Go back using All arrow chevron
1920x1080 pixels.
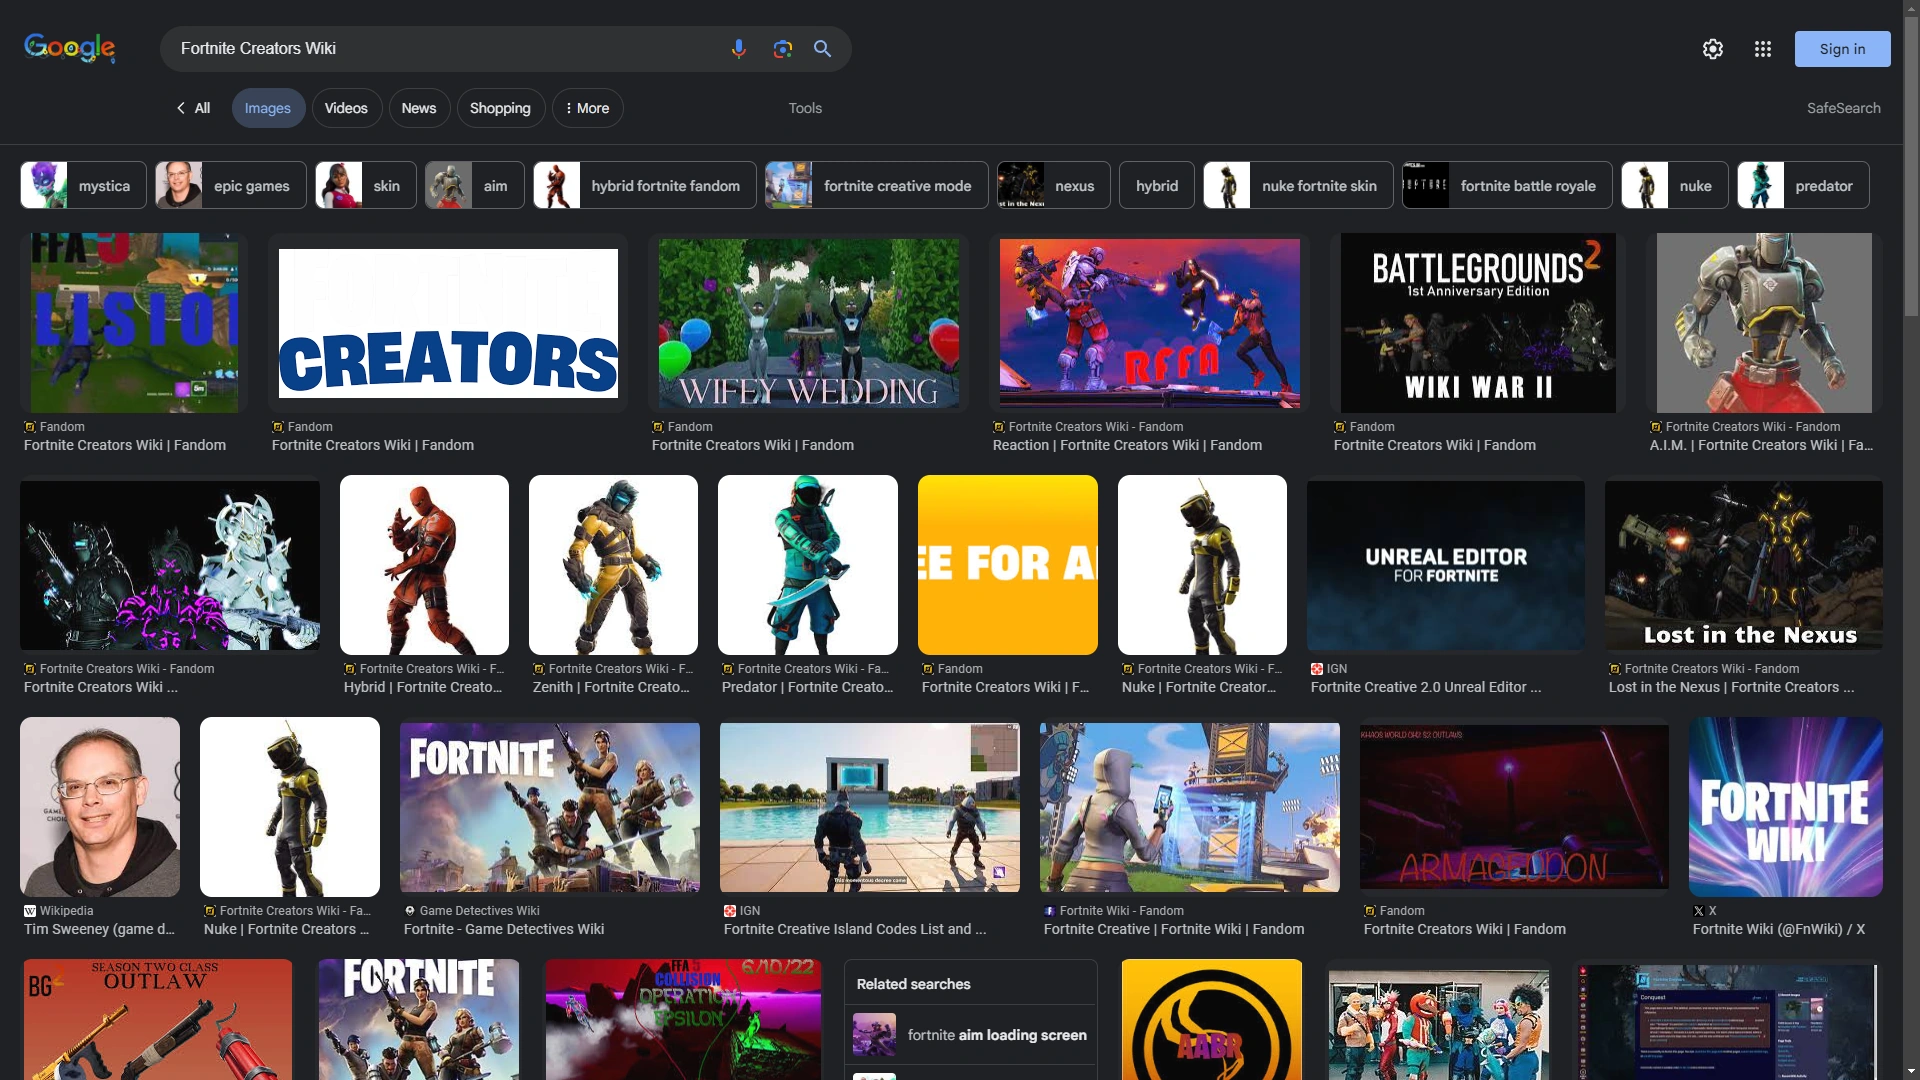point(181,108)
